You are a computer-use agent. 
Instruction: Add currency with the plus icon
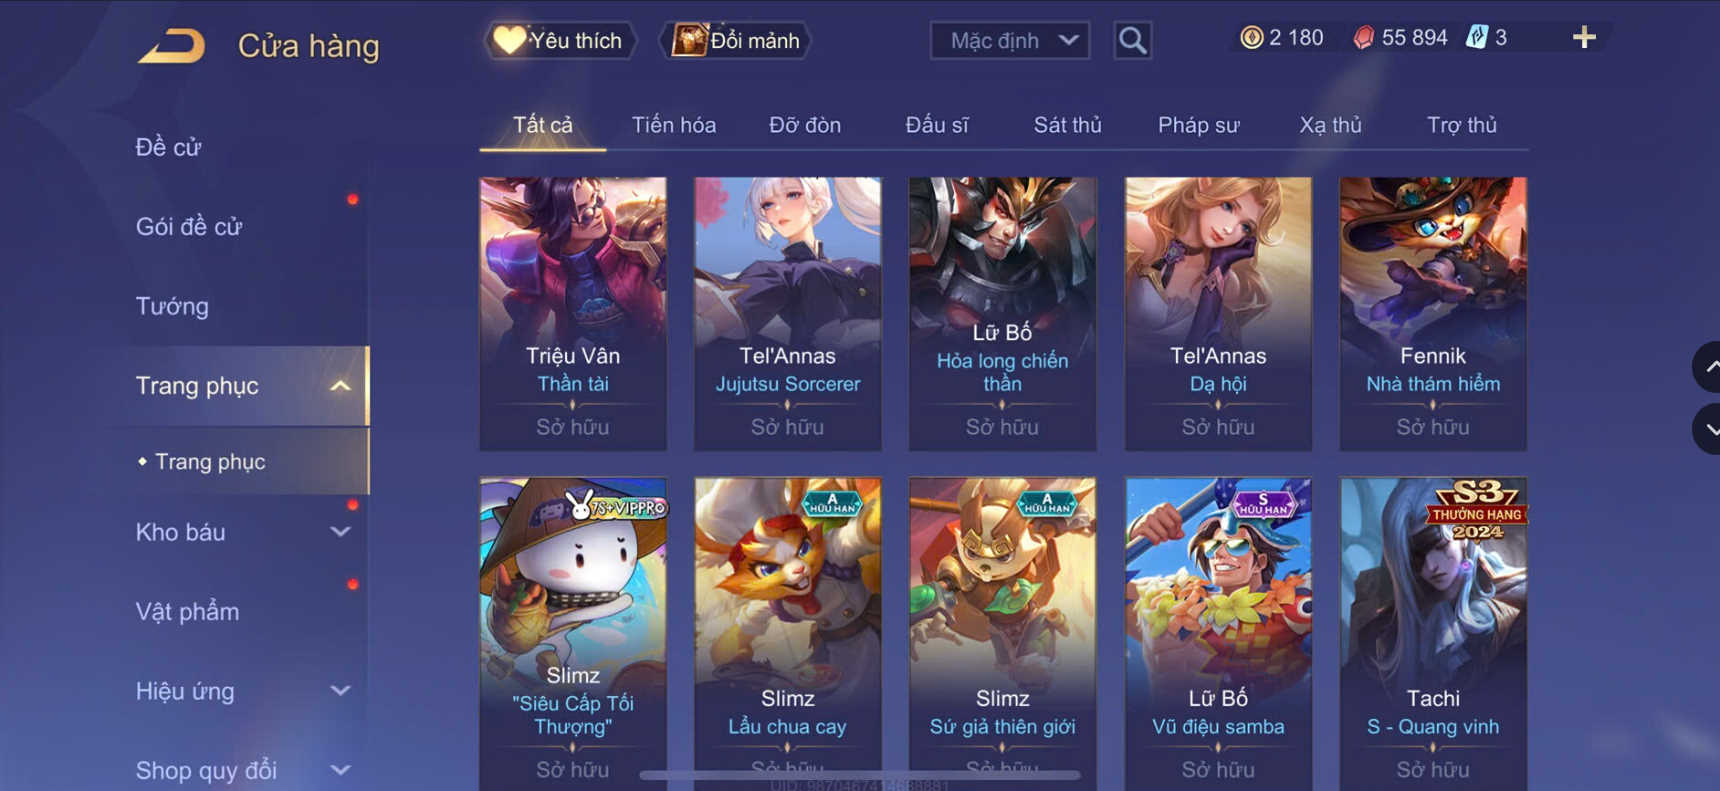coord(1584,38)
